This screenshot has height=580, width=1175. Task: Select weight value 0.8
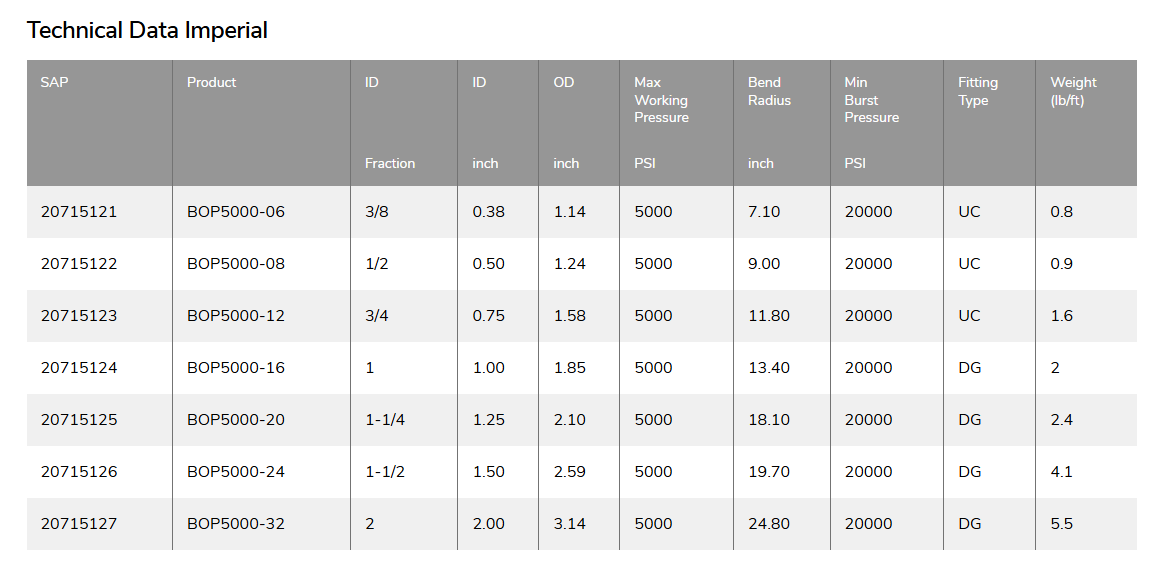coord(1062,212)
